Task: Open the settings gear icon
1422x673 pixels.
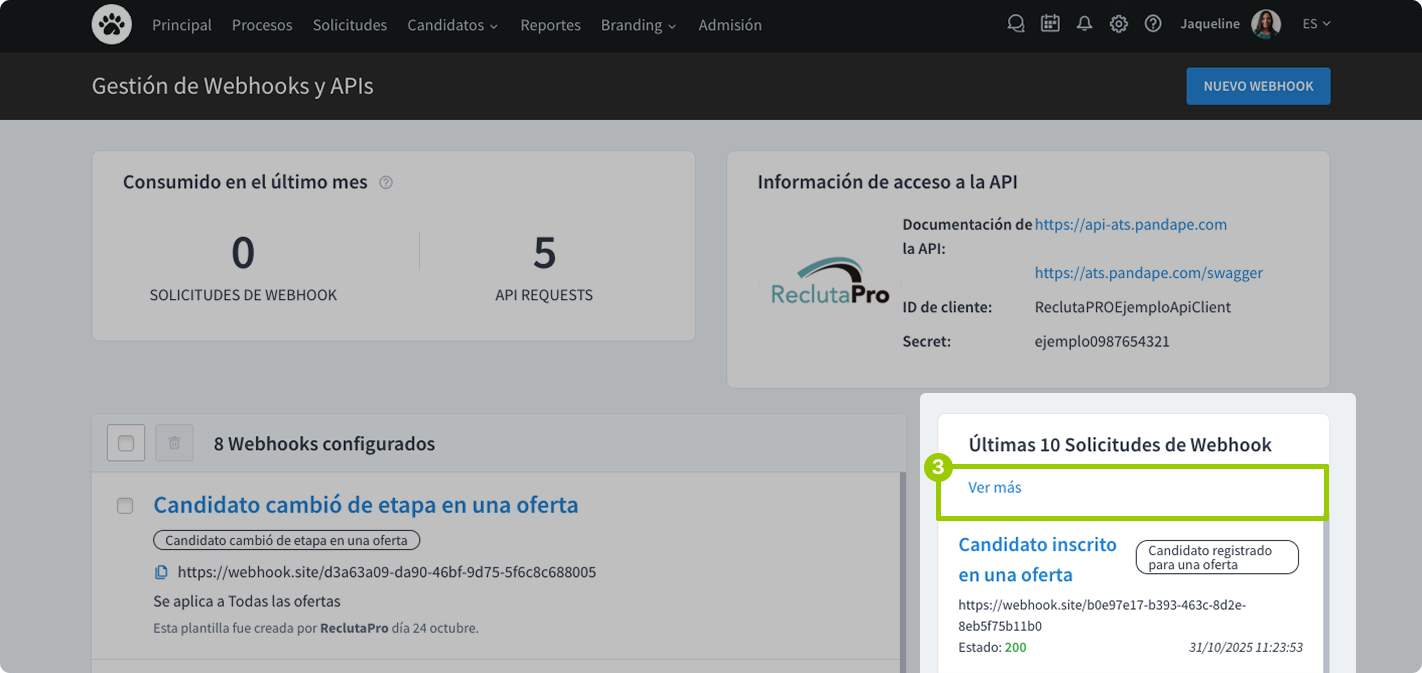Action: 1118,23
